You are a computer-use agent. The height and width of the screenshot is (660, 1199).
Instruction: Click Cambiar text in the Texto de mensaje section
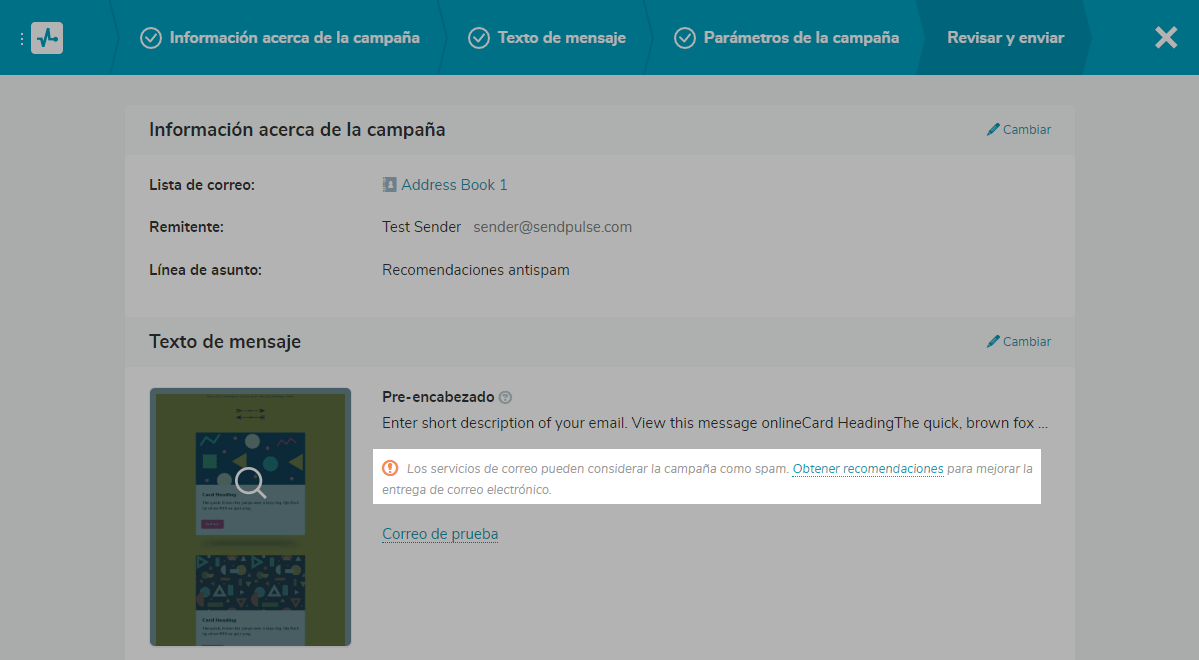(1027, 342)
